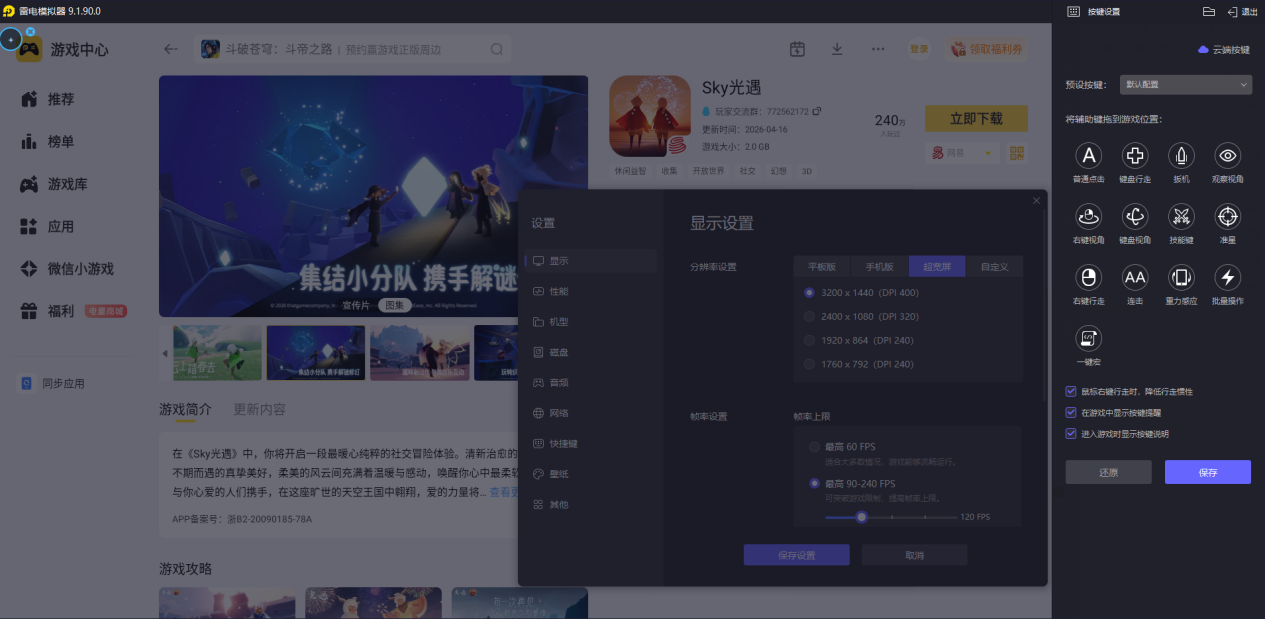Image resolution: width=1265 pixels, height=619 pixels.
Task: Open the three-dot more menu in game center
Action: (x=878, y=49)
